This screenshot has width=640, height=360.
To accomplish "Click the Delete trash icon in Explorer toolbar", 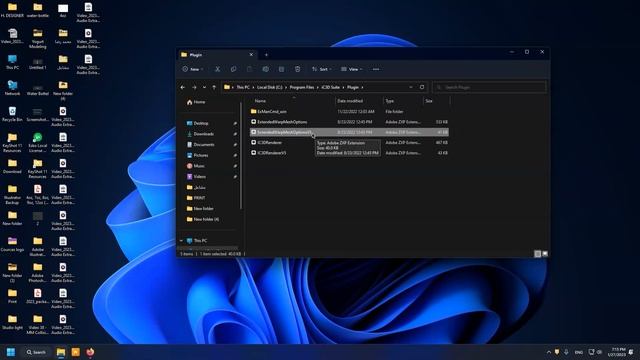I will [x=298, y=69].
